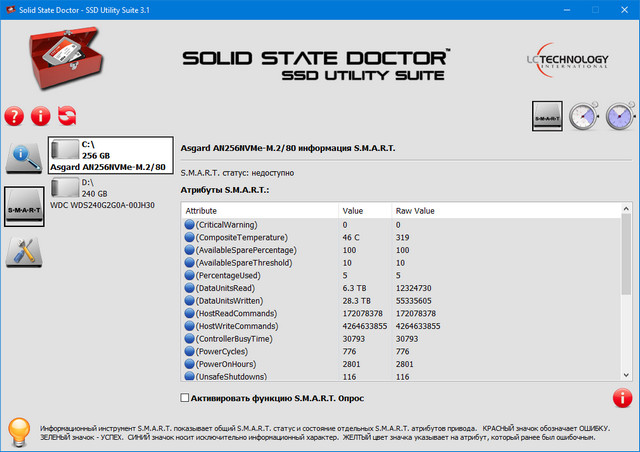Open the red info icon near help
Viewport: 640px width, 452px height.
pos(41,116)
